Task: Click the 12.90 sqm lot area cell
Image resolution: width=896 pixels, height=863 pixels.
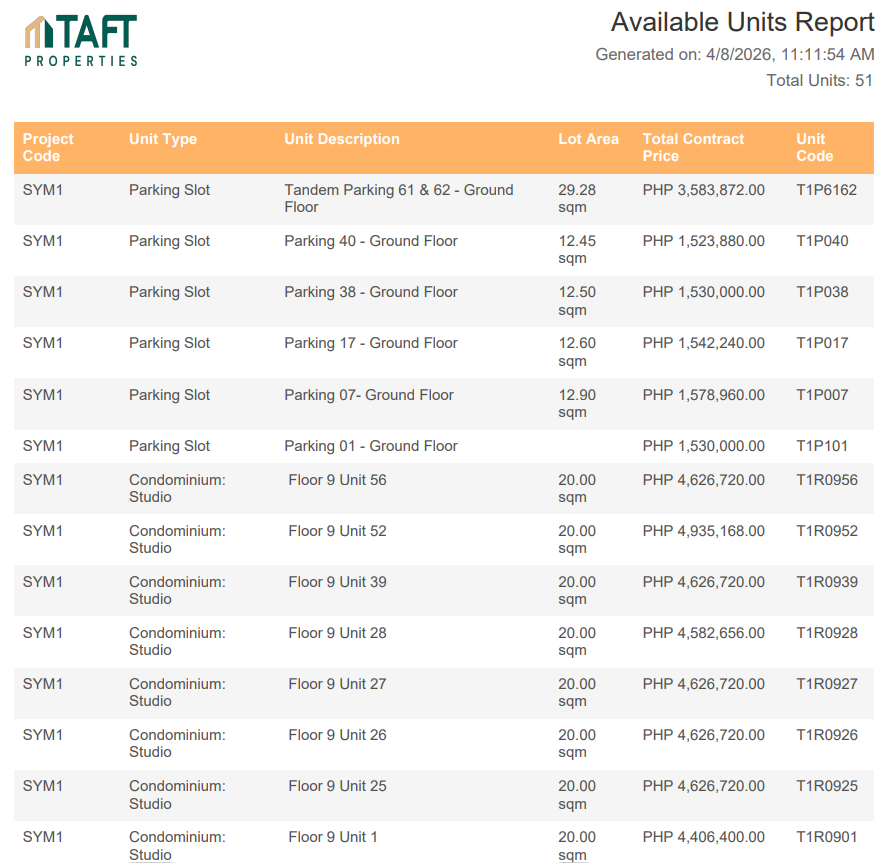Action: 576,403
